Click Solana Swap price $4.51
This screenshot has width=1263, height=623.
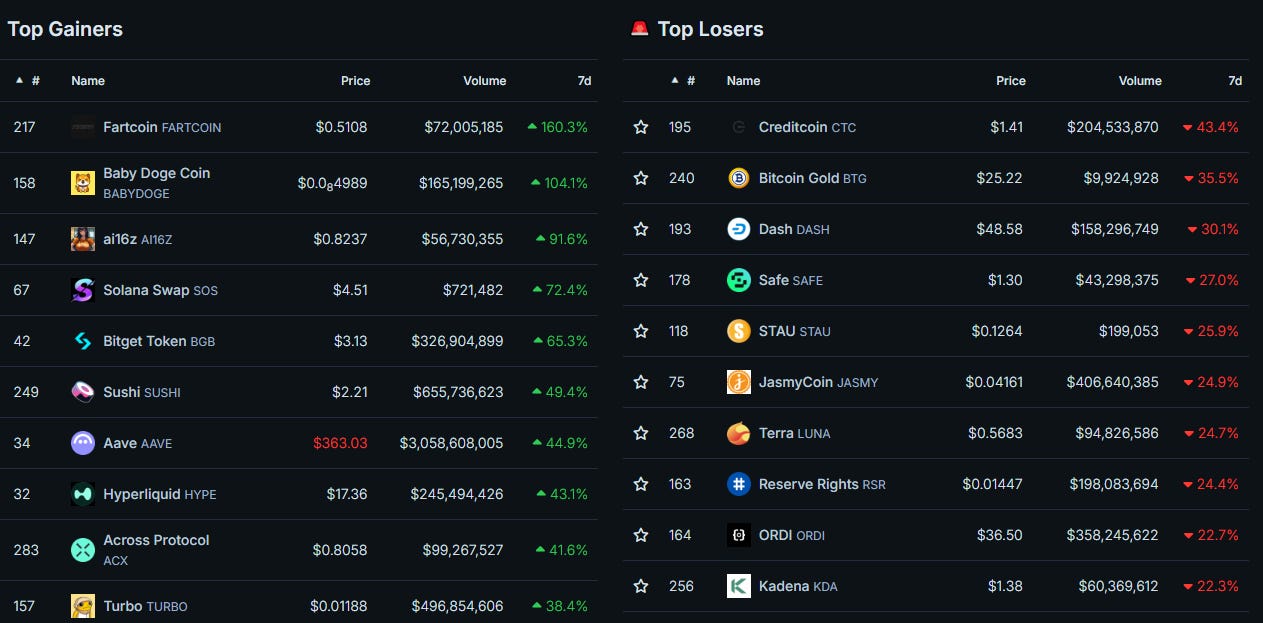[x=350, y=290]
